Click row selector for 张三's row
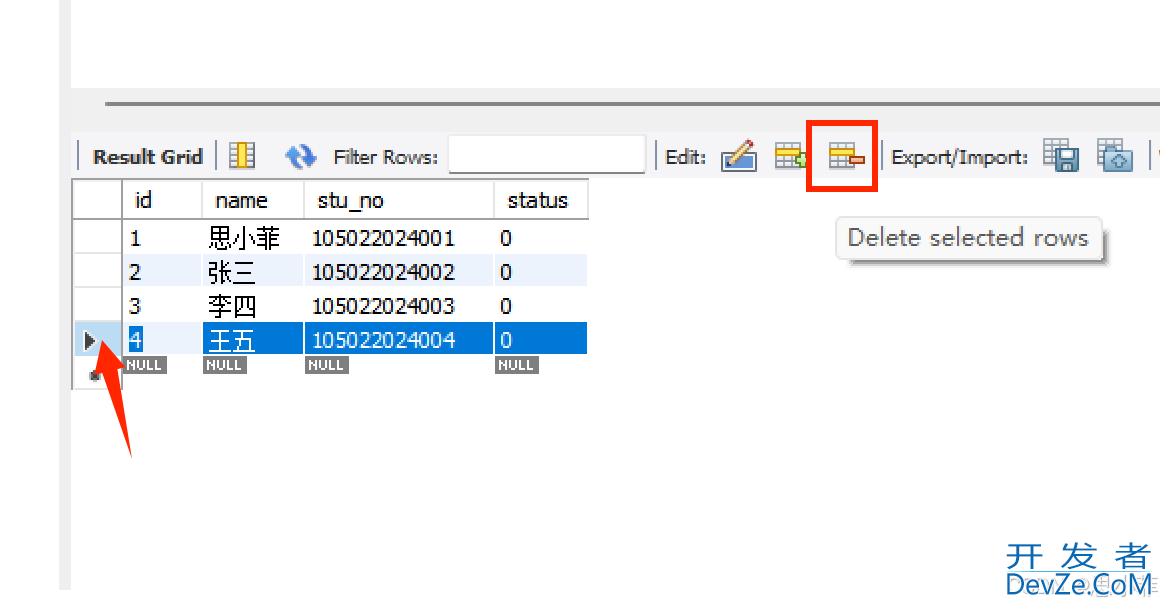The height and width of the screenshot is (606, 1162). [x=97, y=272]
